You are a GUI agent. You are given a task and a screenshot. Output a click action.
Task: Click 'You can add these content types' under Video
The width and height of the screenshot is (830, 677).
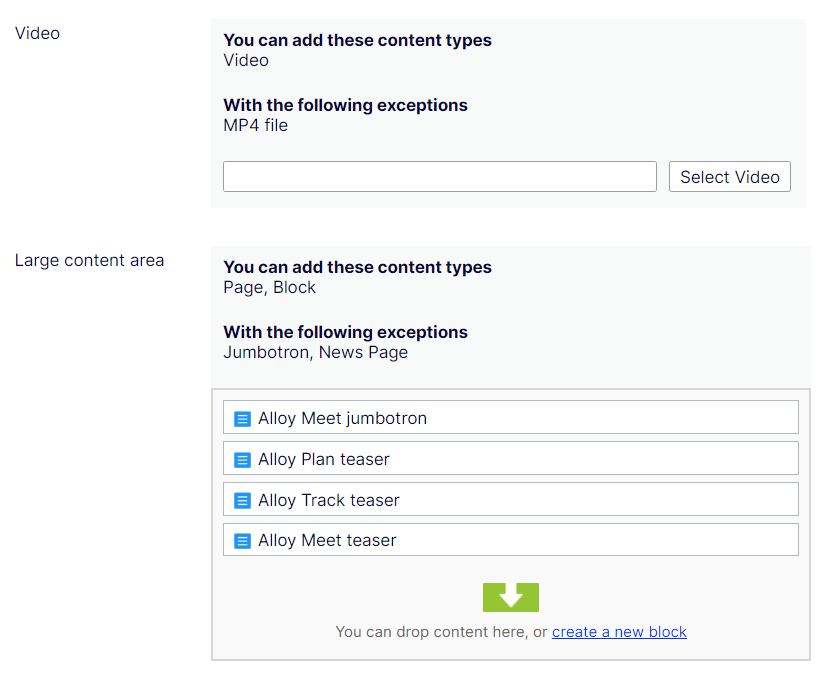[357, 41]
